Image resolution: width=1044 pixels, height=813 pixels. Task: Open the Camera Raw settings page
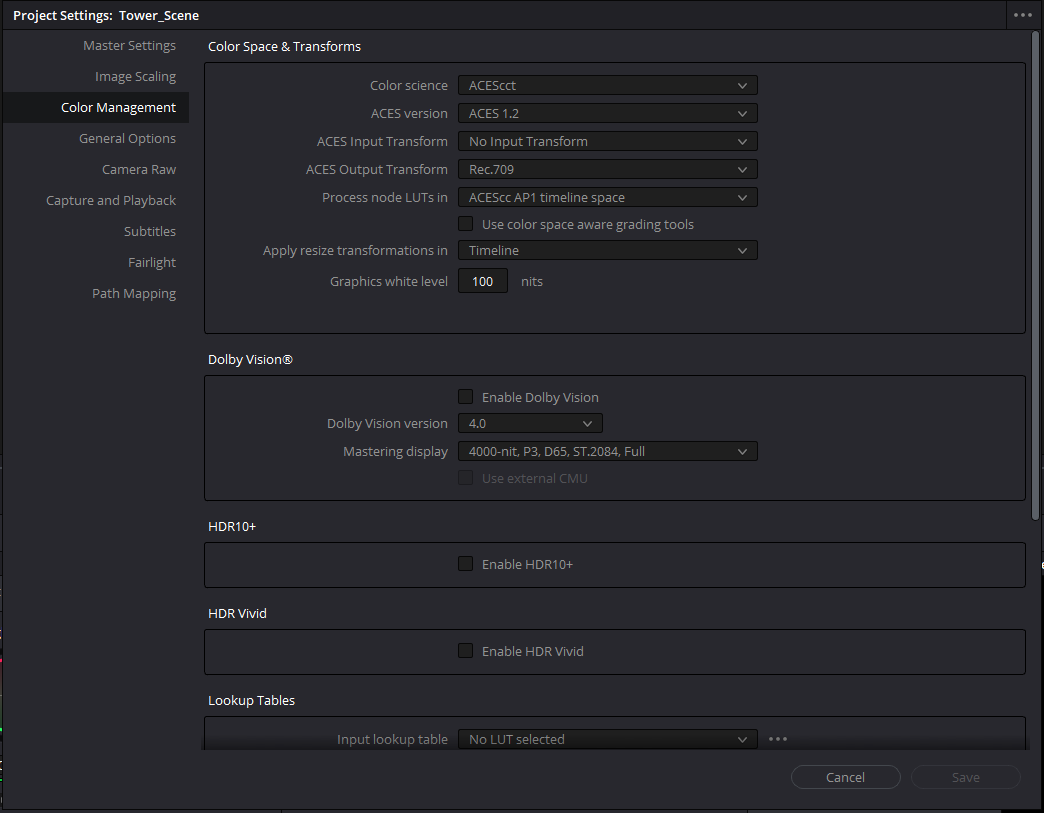pos(138,170)
